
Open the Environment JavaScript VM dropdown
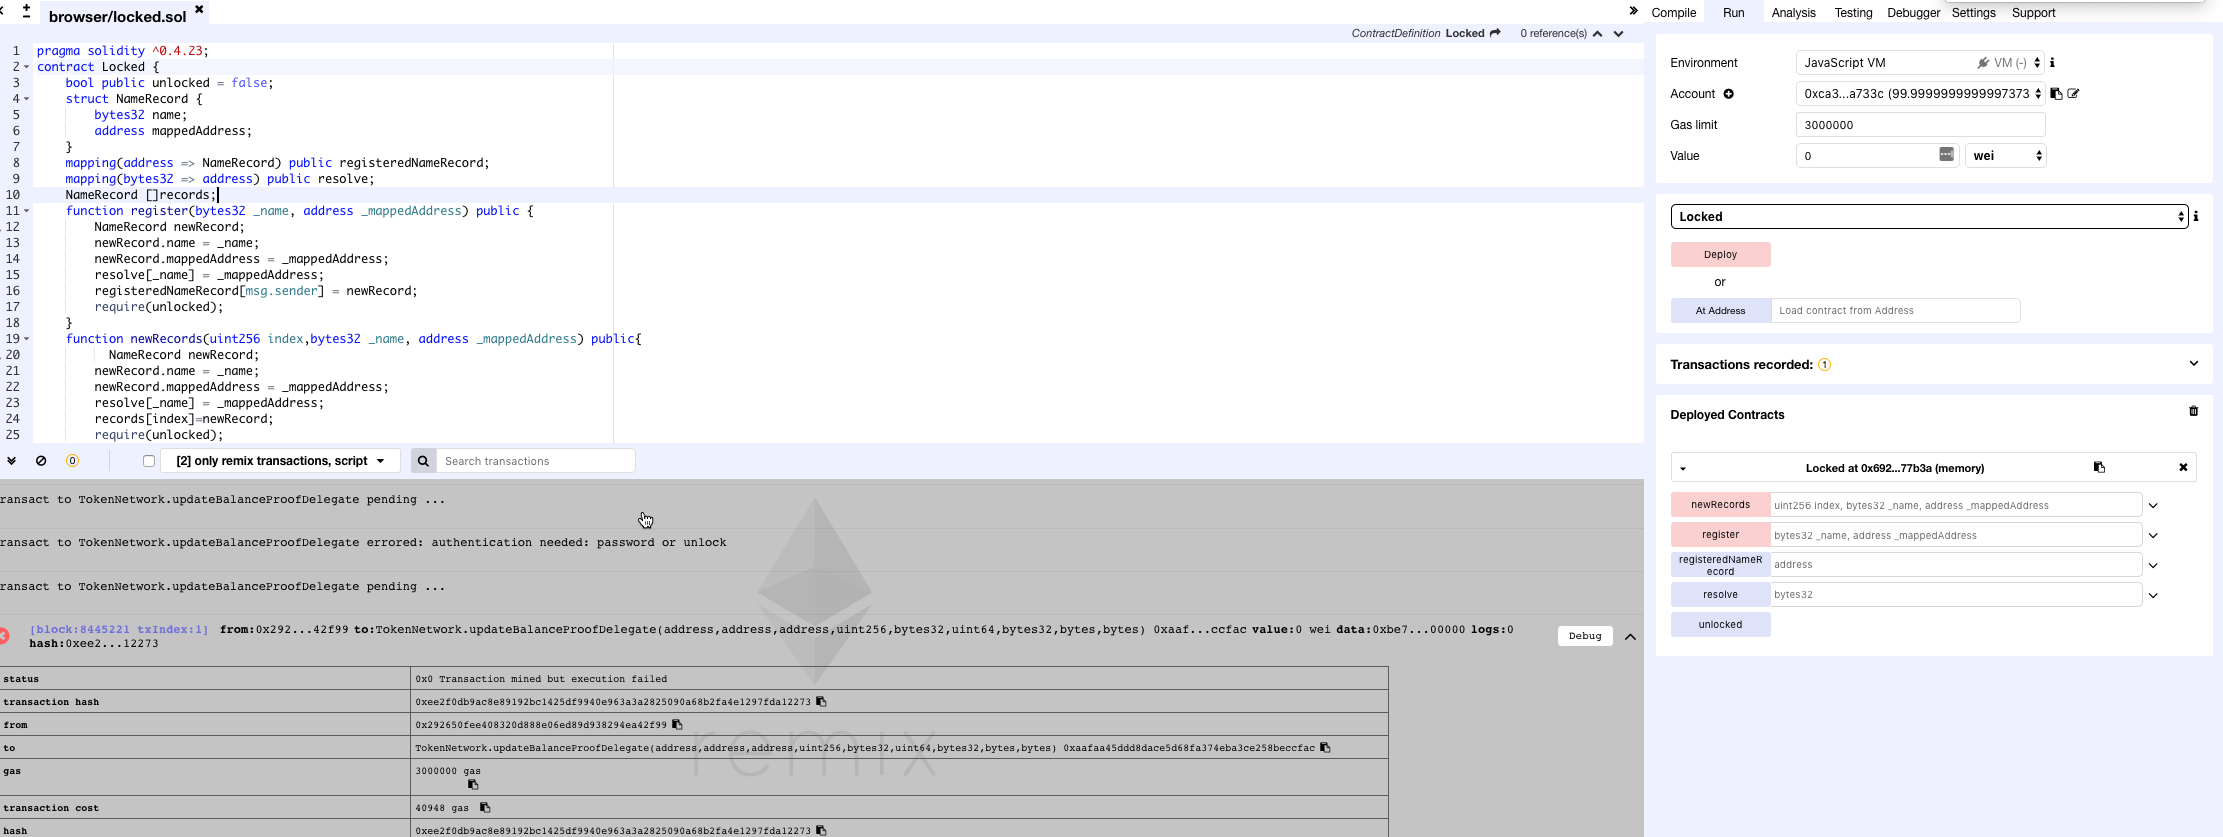point(1920,62)
